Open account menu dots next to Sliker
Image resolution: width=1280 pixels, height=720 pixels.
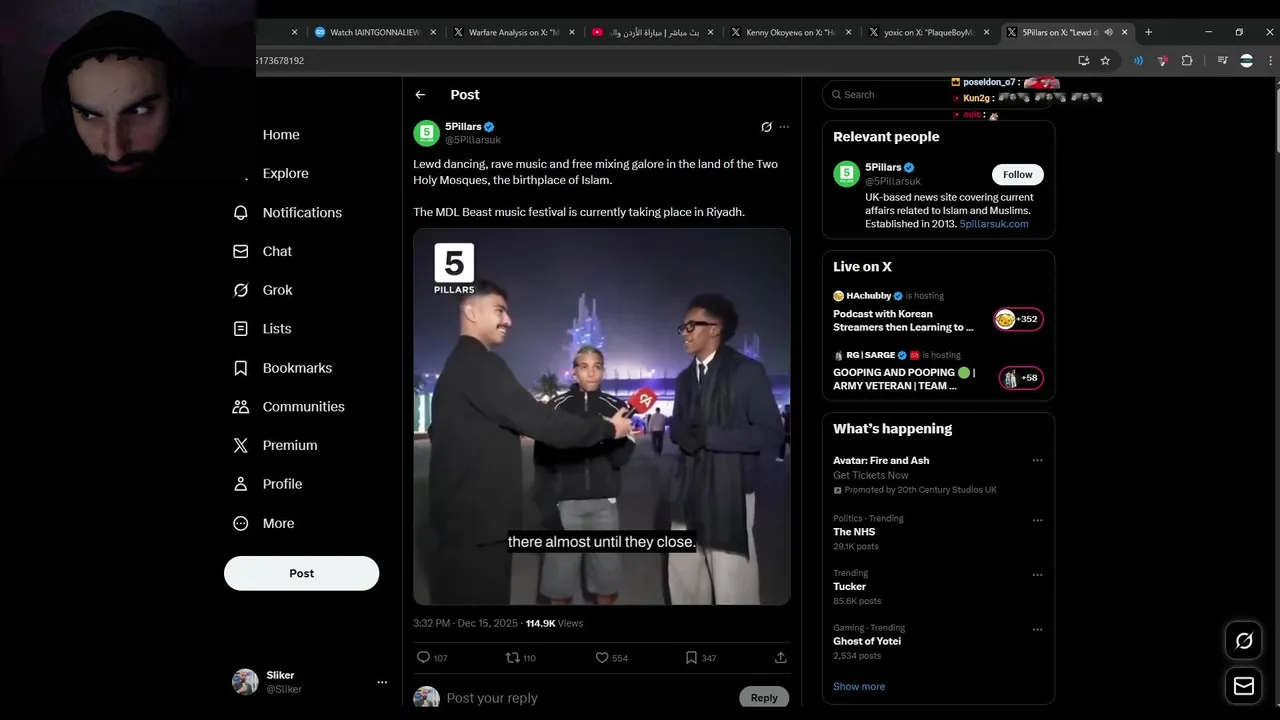[382, 682]
